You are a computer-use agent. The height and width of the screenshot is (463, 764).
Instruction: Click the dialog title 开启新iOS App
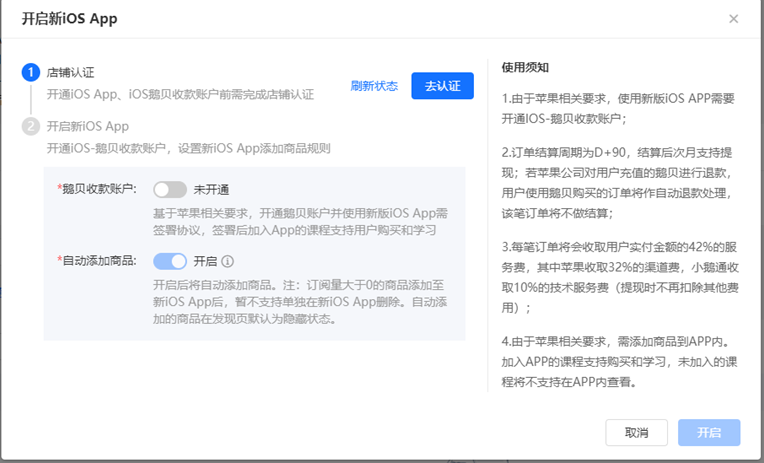click(70, 19)
